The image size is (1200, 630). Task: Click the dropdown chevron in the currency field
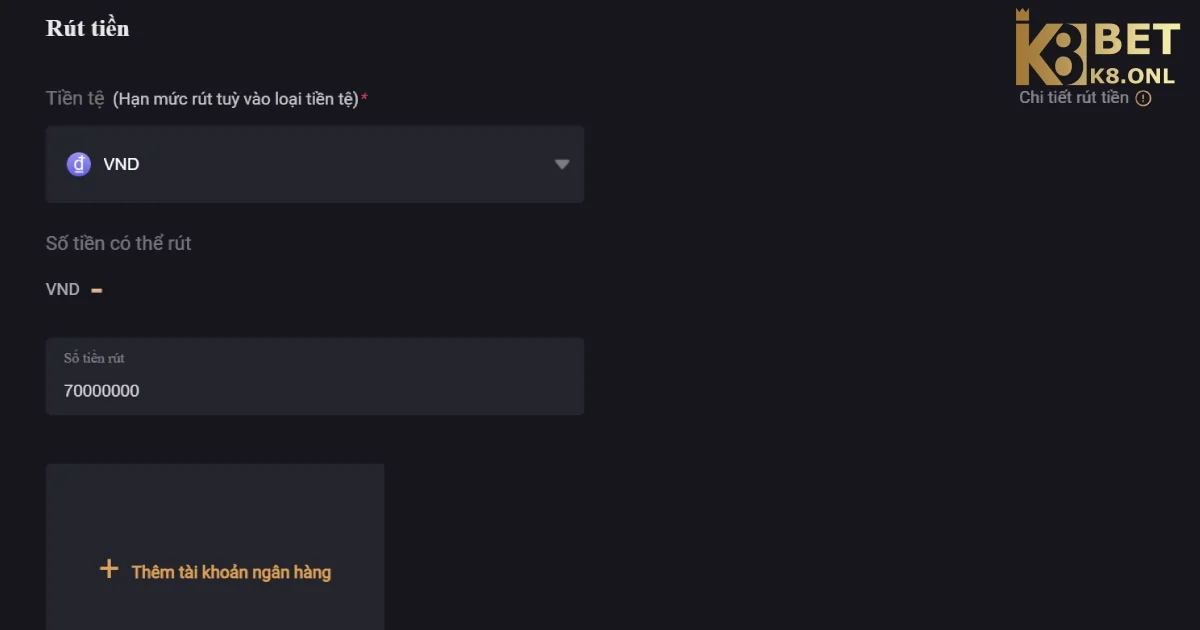pyautogui.click(x=561, y=164)
